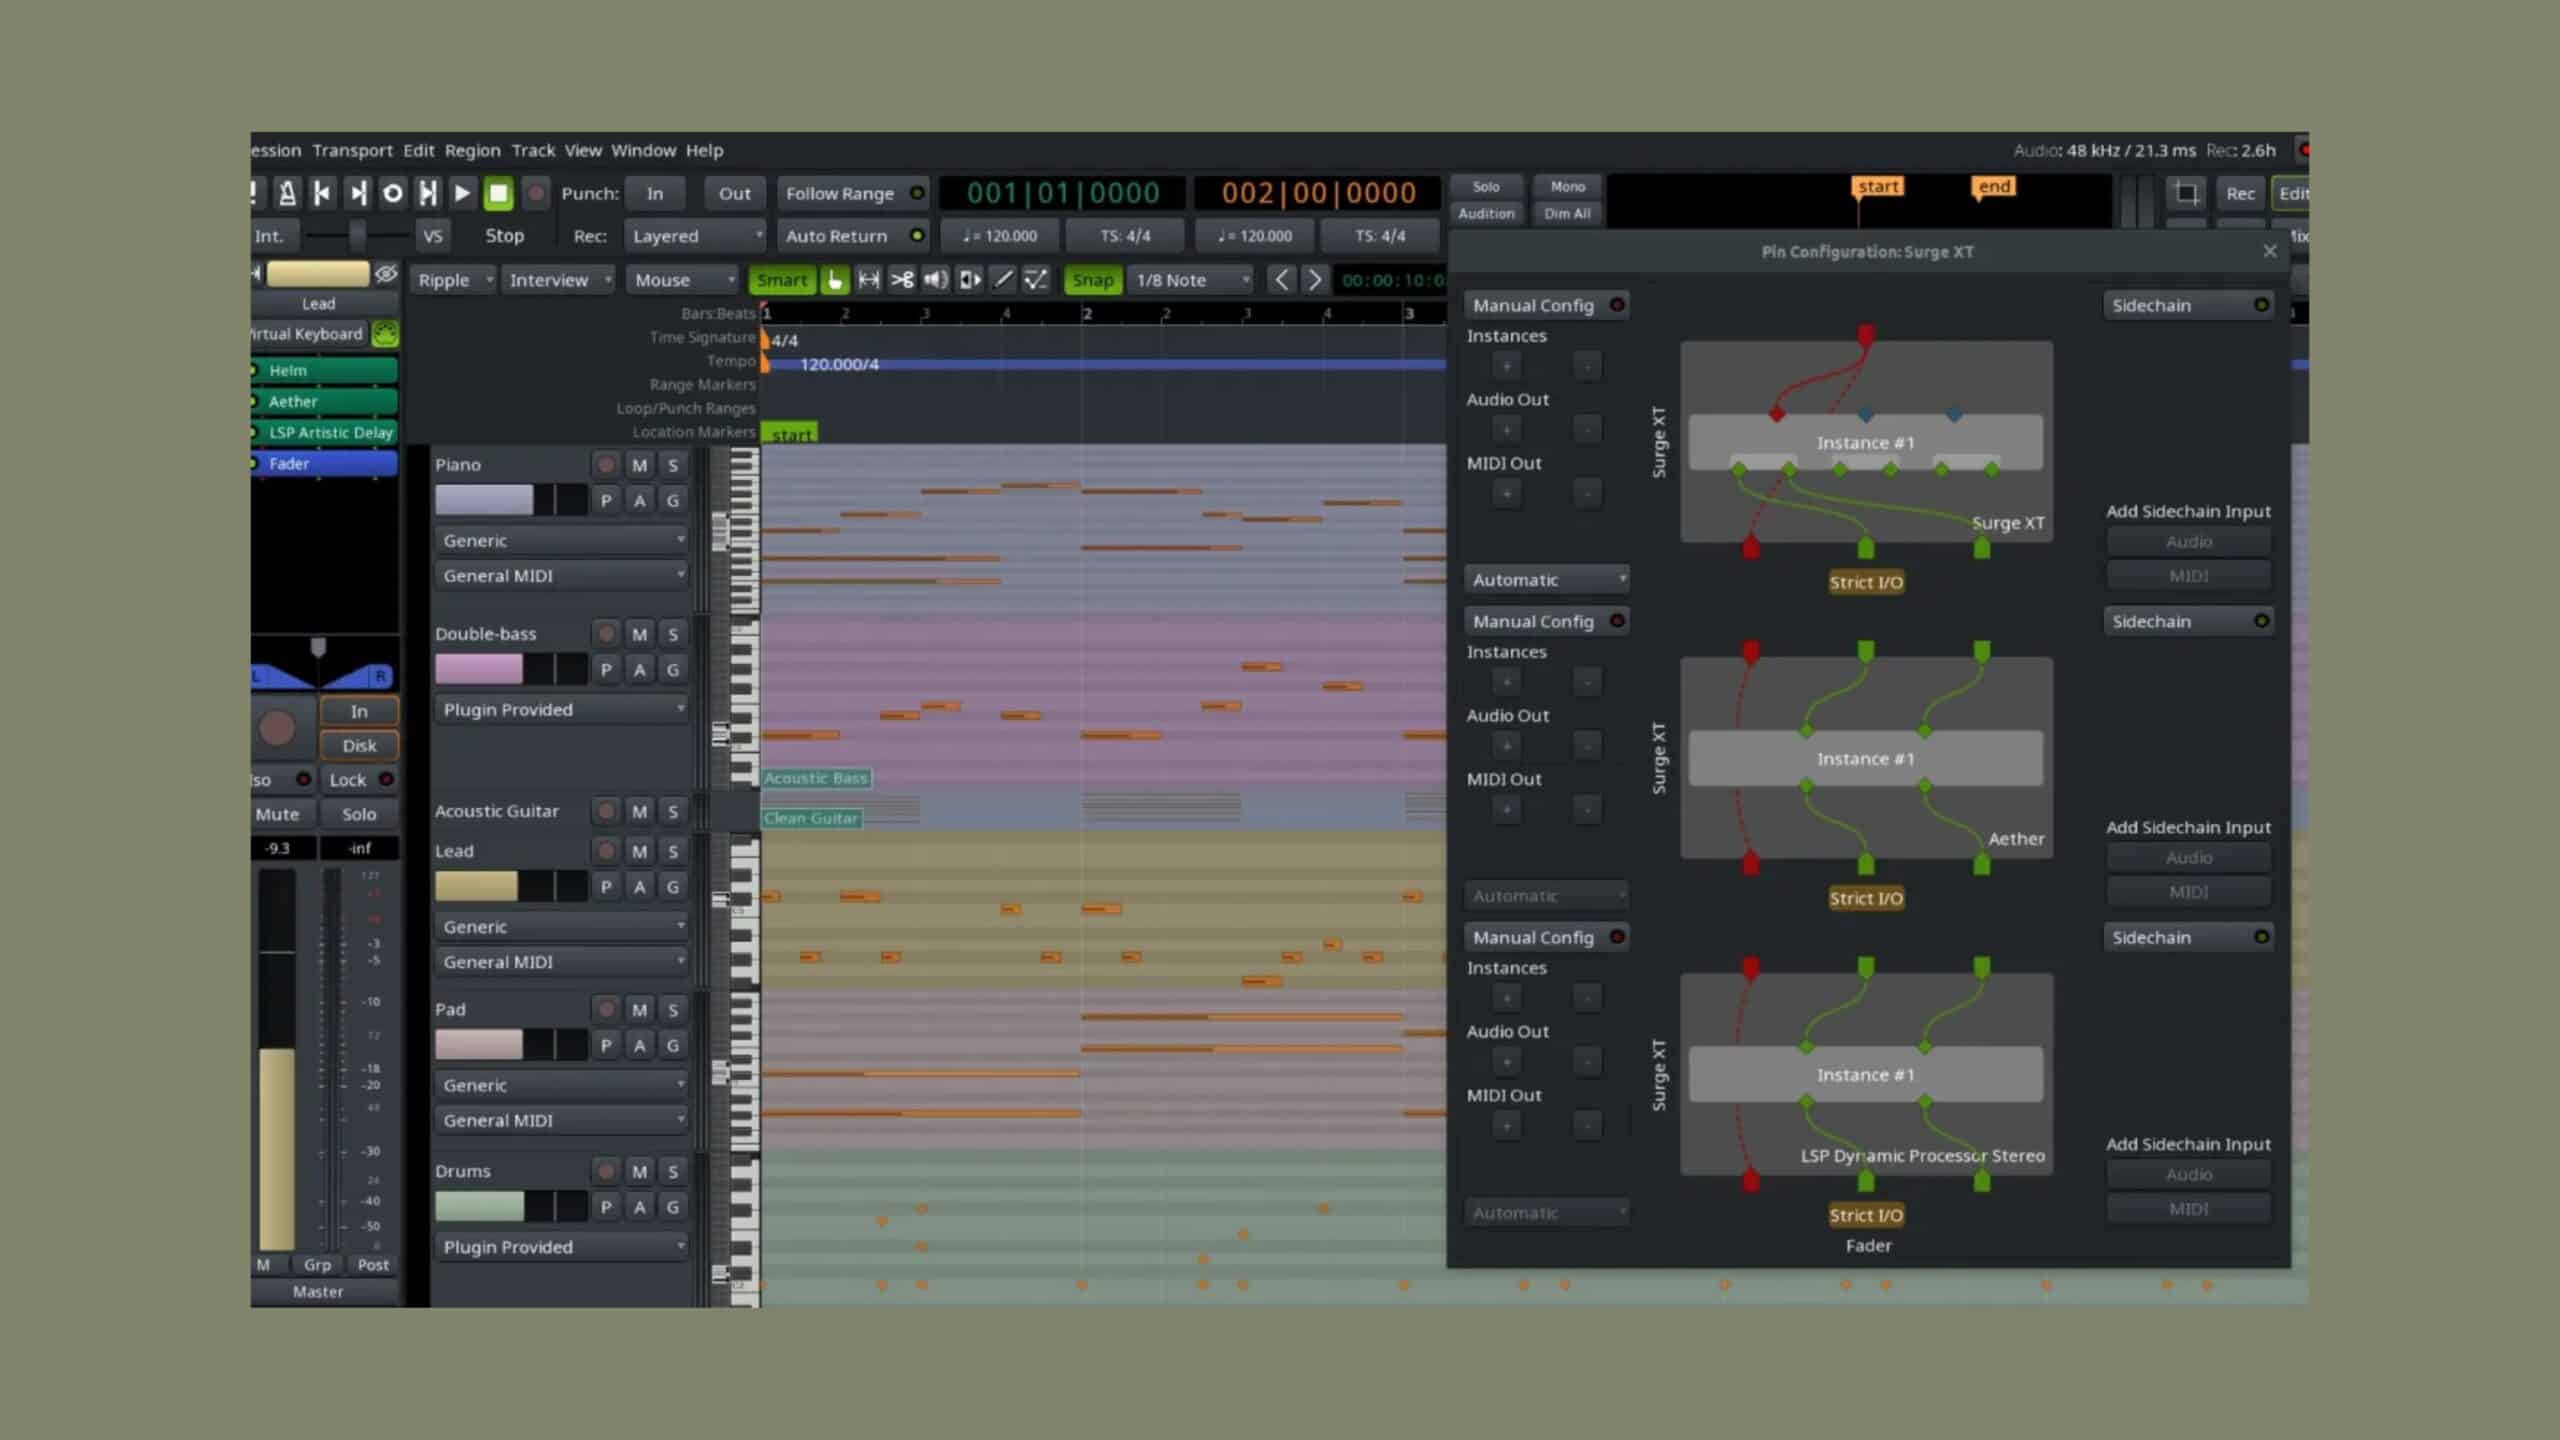This screenshot has width=2560, height=1440.
Task: Jump to session start transport icon
Action: (322, 193)
